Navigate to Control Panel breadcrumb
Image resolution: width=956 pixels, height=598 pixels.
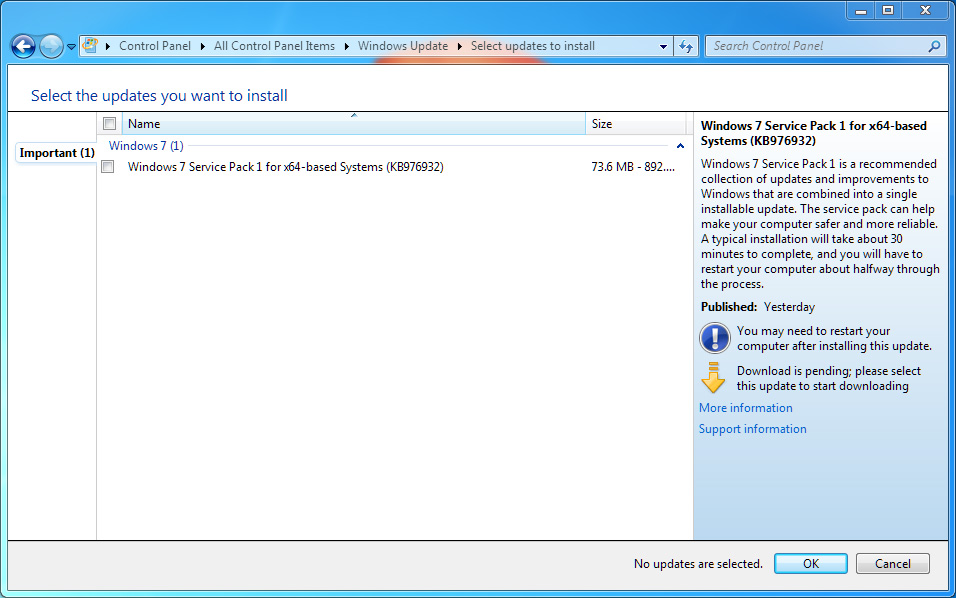[x=155, y=46]
